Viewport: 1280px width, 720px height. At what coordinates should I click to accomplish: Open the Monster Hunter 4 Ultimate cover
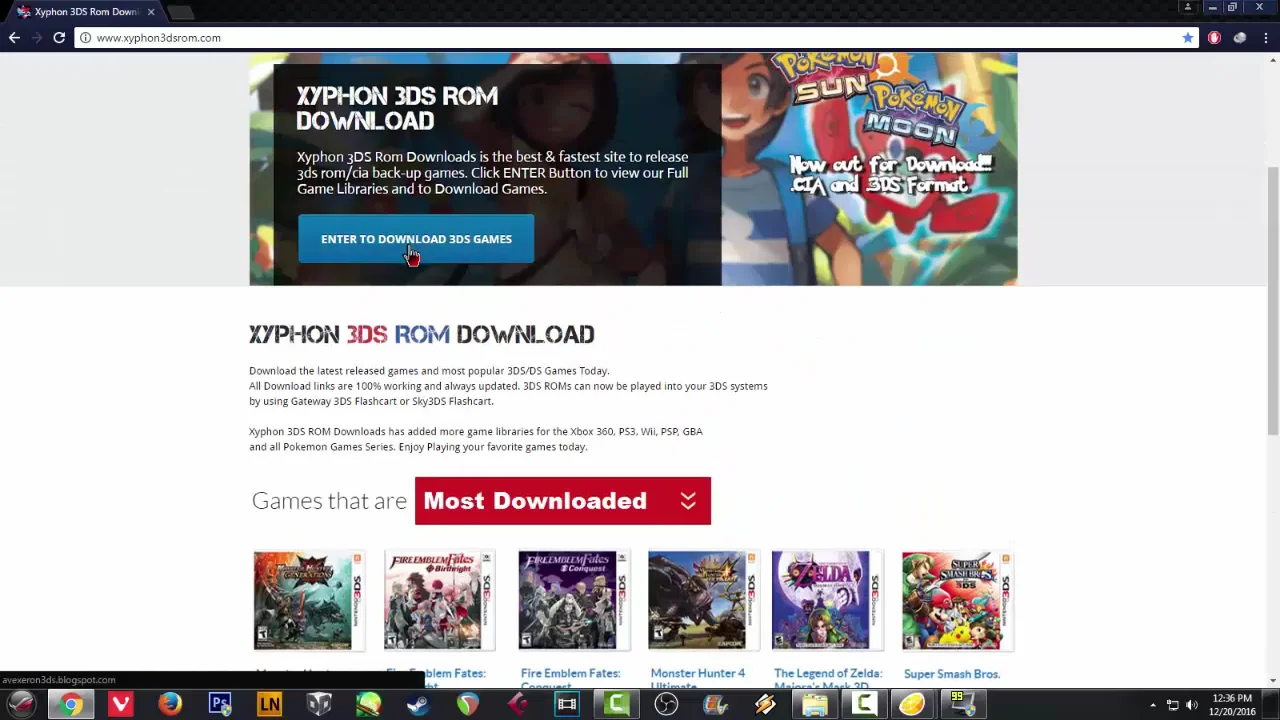pyautogui.click(x=703, y=600)
